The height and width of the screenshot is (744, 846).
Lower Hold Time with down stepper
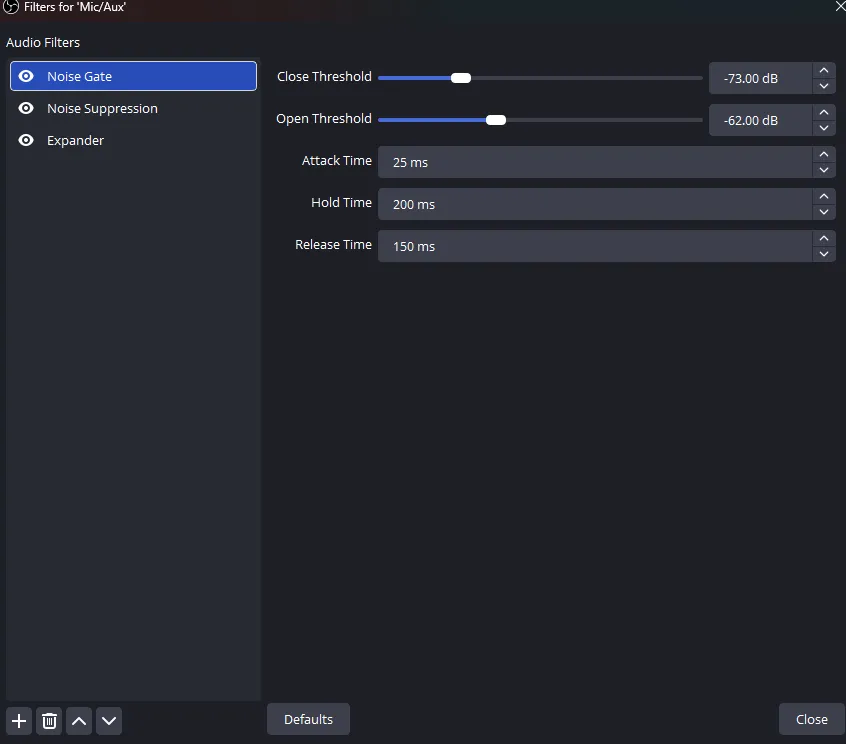coord(824,212)
